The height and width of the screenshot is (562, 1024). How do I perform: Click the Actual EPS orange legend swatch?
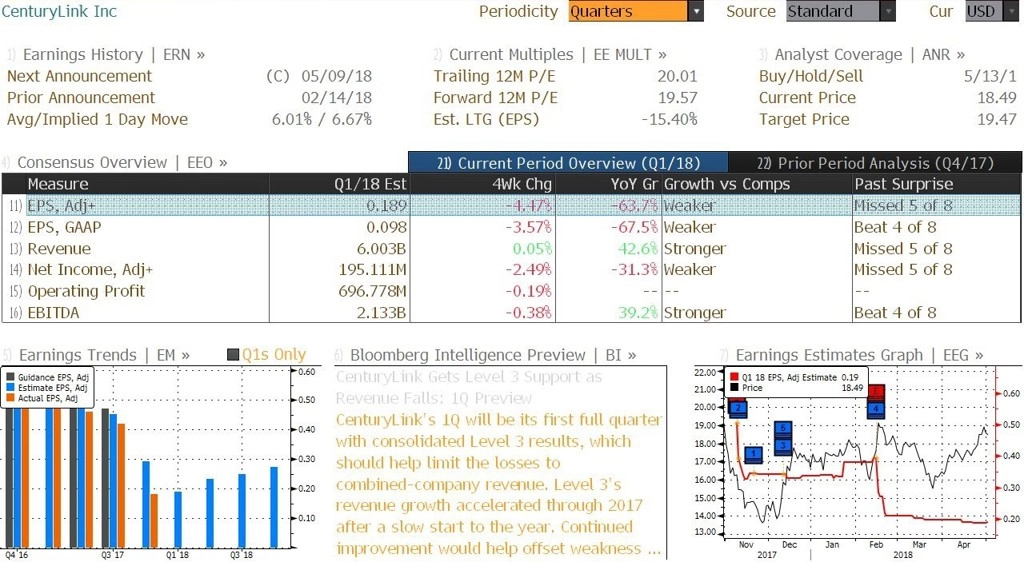(x=10, y=398)
